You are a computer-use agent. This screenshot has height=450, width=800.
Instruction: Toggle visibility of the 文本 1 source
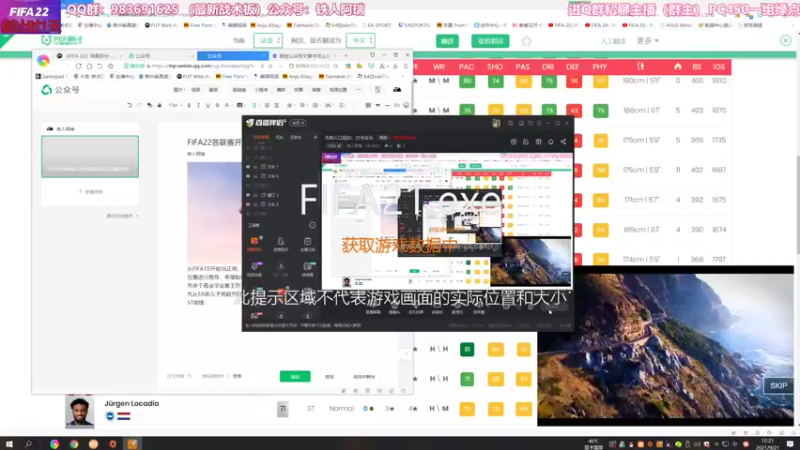point(248,167)
